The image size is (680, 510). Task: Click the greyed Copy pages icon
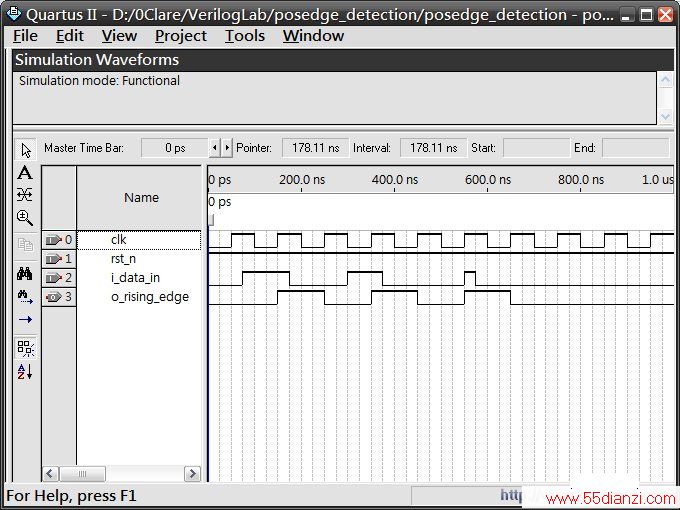pos(25,244)
